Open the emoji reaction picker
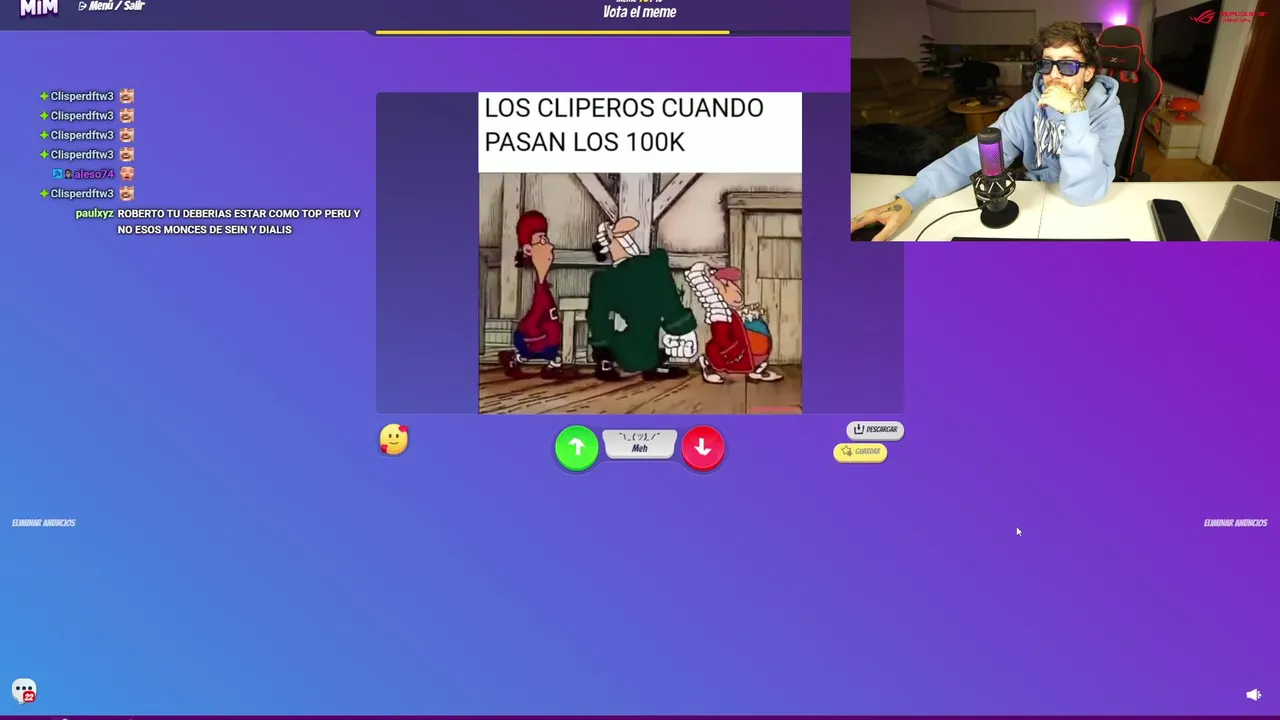The height and width of the screenshot is (720, 1280). click(x=394, y=439)
